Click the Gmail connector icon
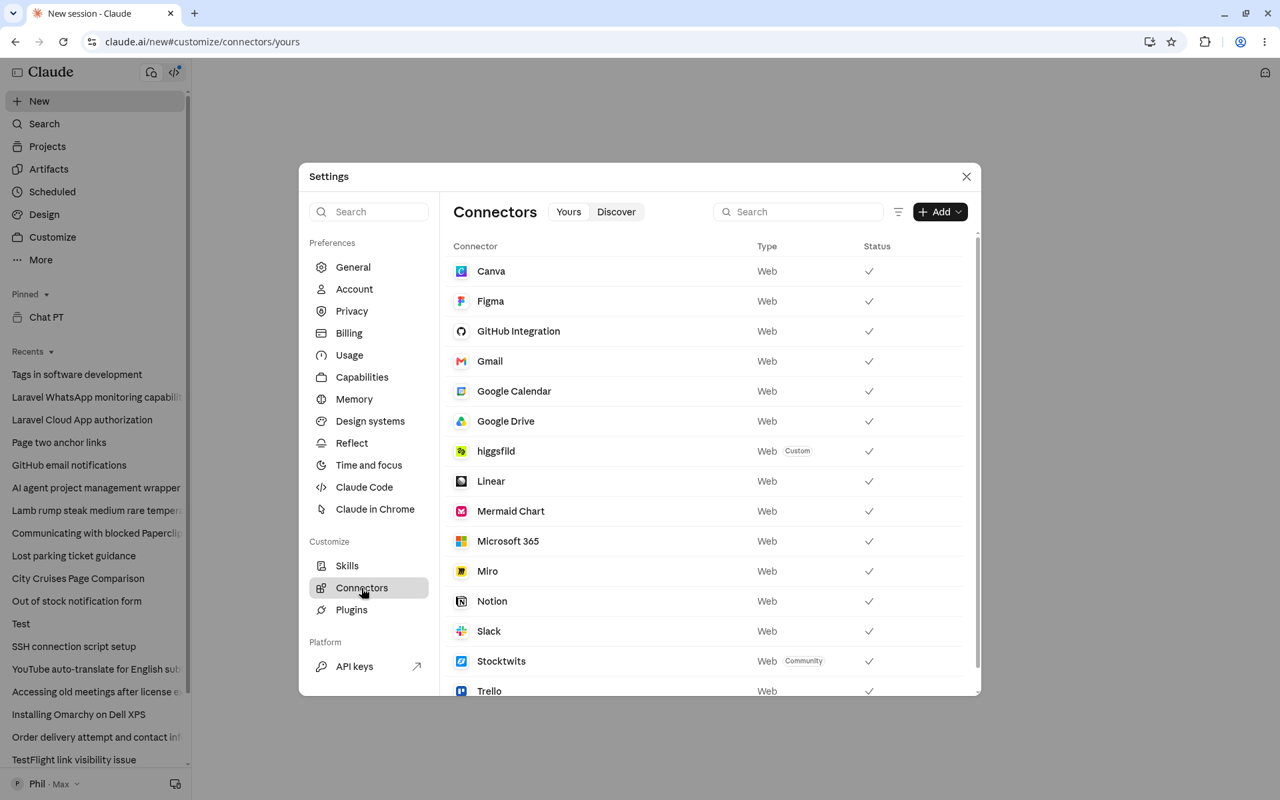 point(461,361)
